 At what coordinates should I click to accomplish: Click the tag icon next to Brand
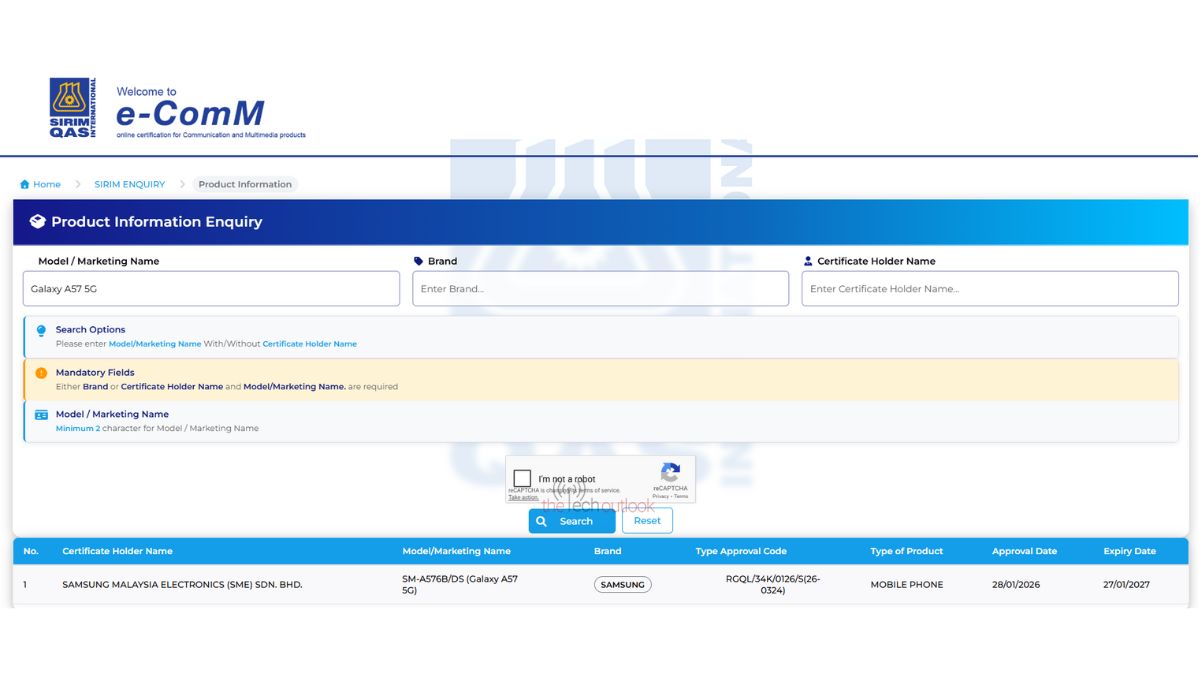[418, 261]
